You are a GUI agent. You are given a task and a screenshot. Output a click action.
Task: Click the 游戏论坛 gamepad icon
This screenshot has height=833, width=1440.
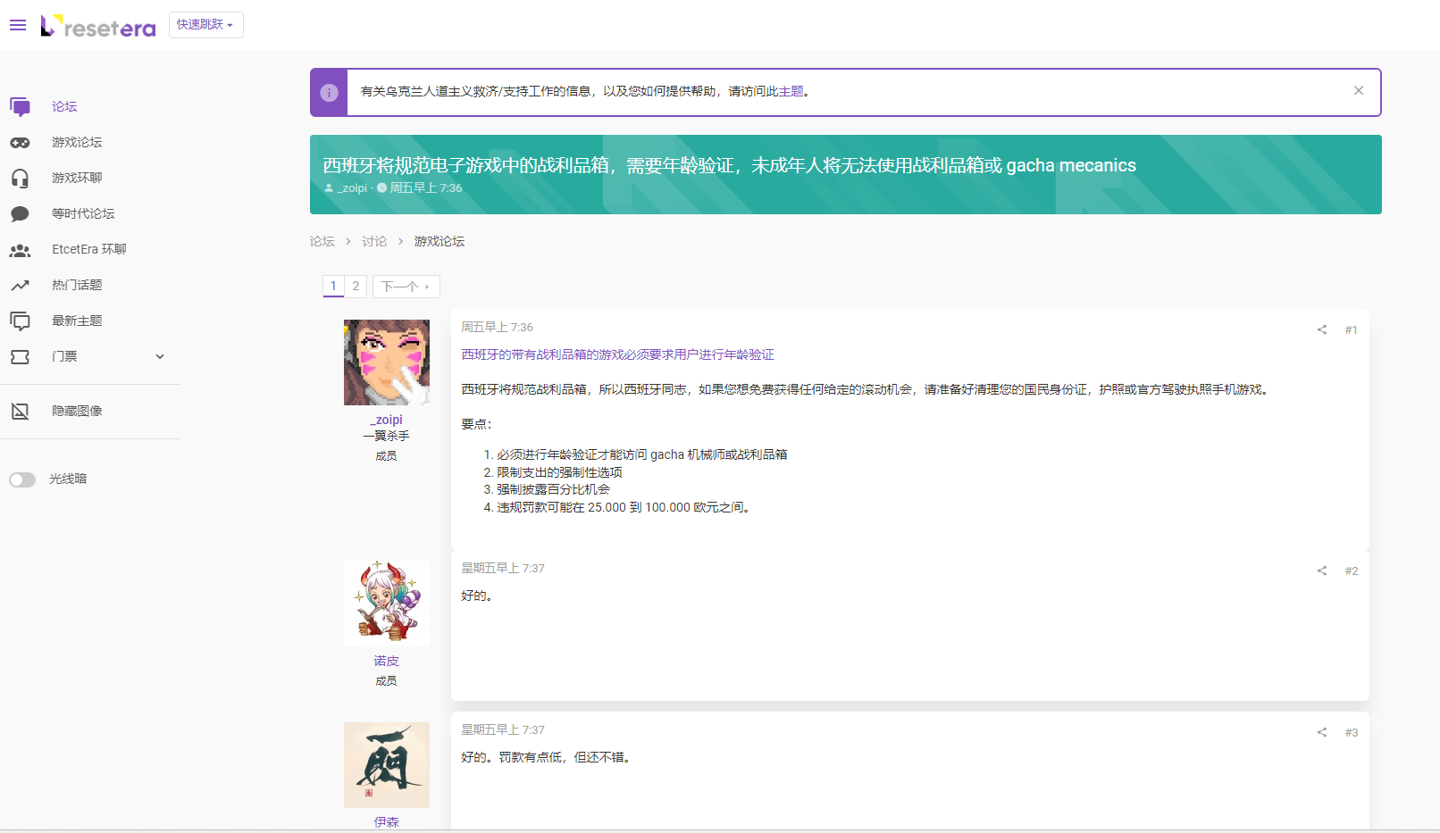20,143
